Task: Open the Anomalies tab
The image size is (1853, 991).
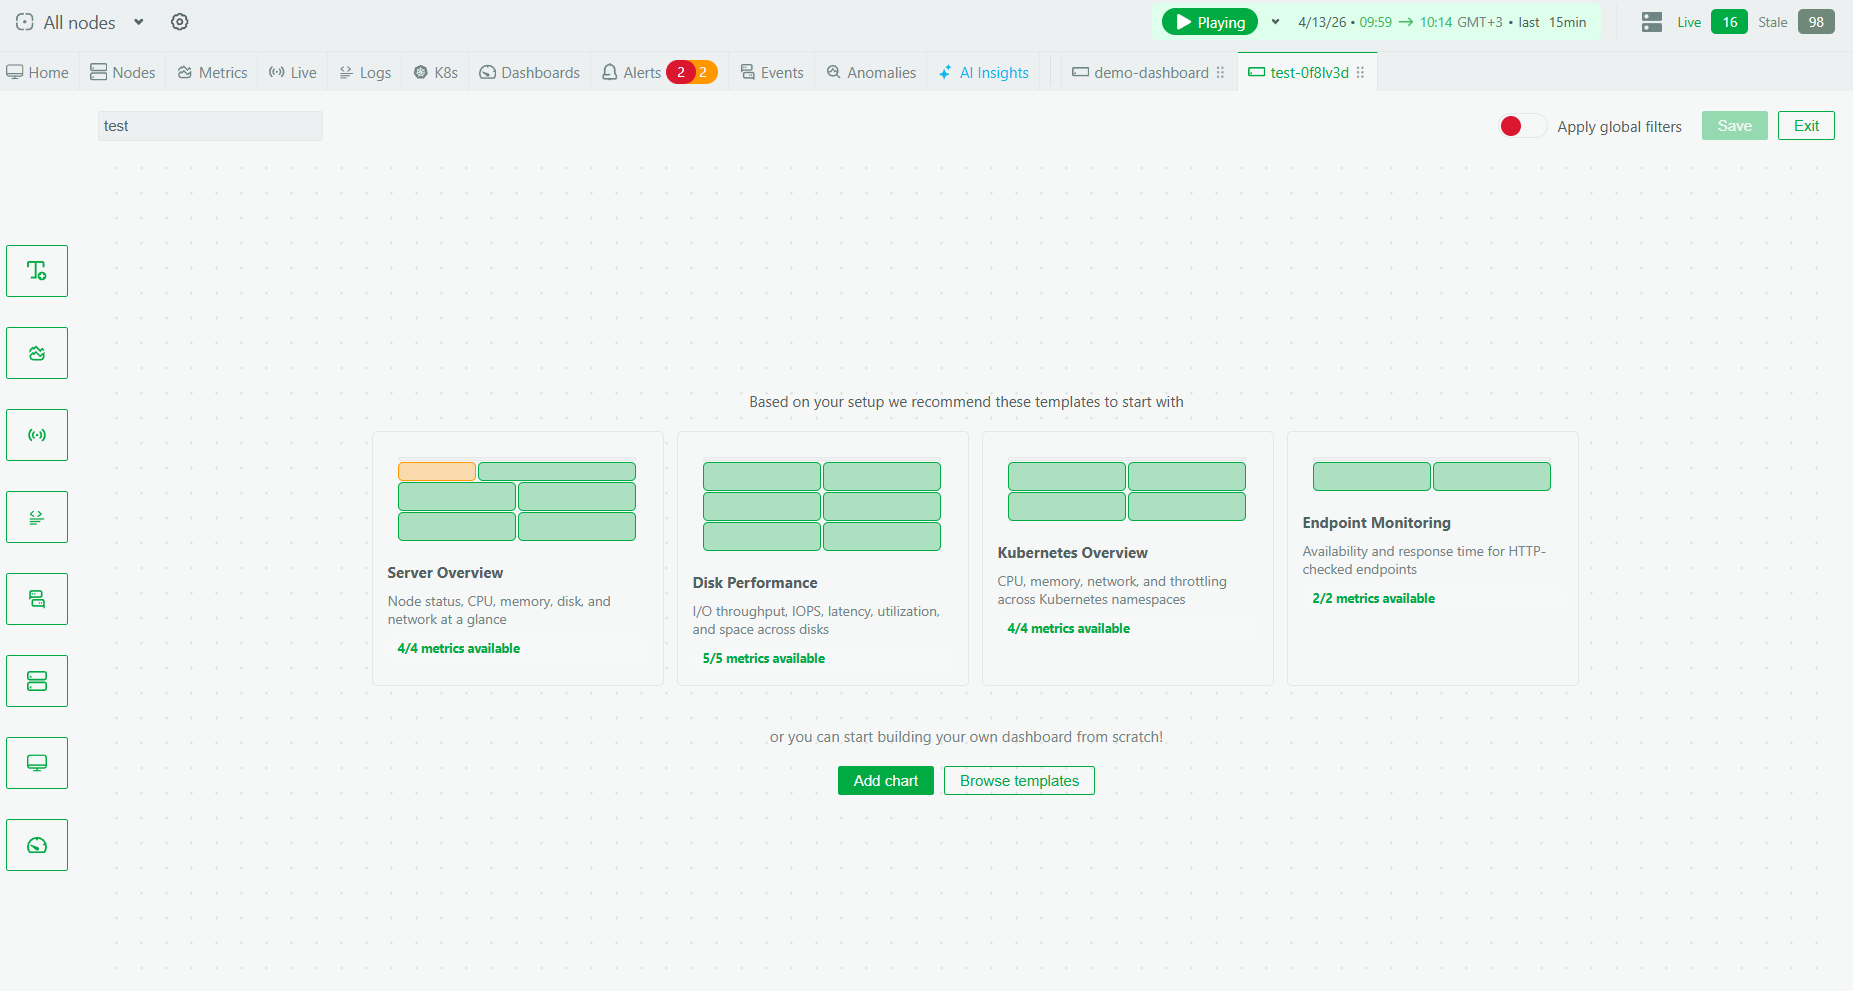Action: point(869,72)
